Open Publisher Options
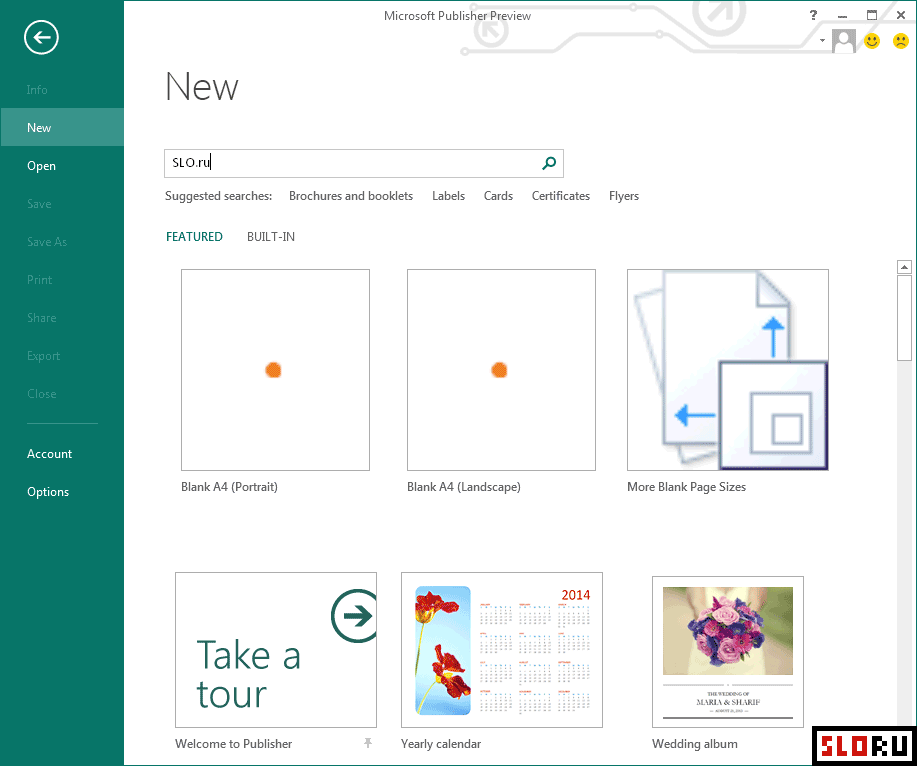Viewport: 917px width, 766px height. (48, 492)
